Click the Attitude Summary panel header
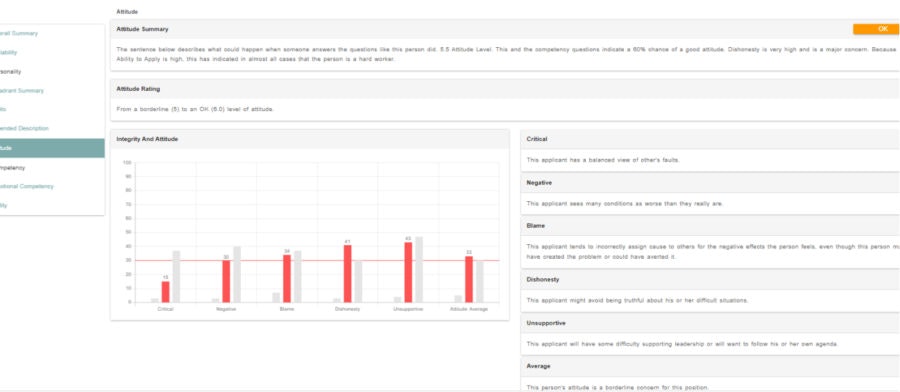This screenshot has height=392, width=900. pyautogui.click(x=505, y=29)
